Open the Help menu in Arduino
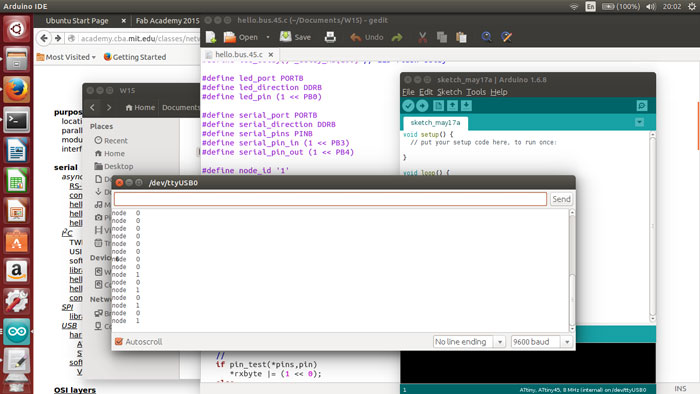Screen dimensions: 700x394 499,92
